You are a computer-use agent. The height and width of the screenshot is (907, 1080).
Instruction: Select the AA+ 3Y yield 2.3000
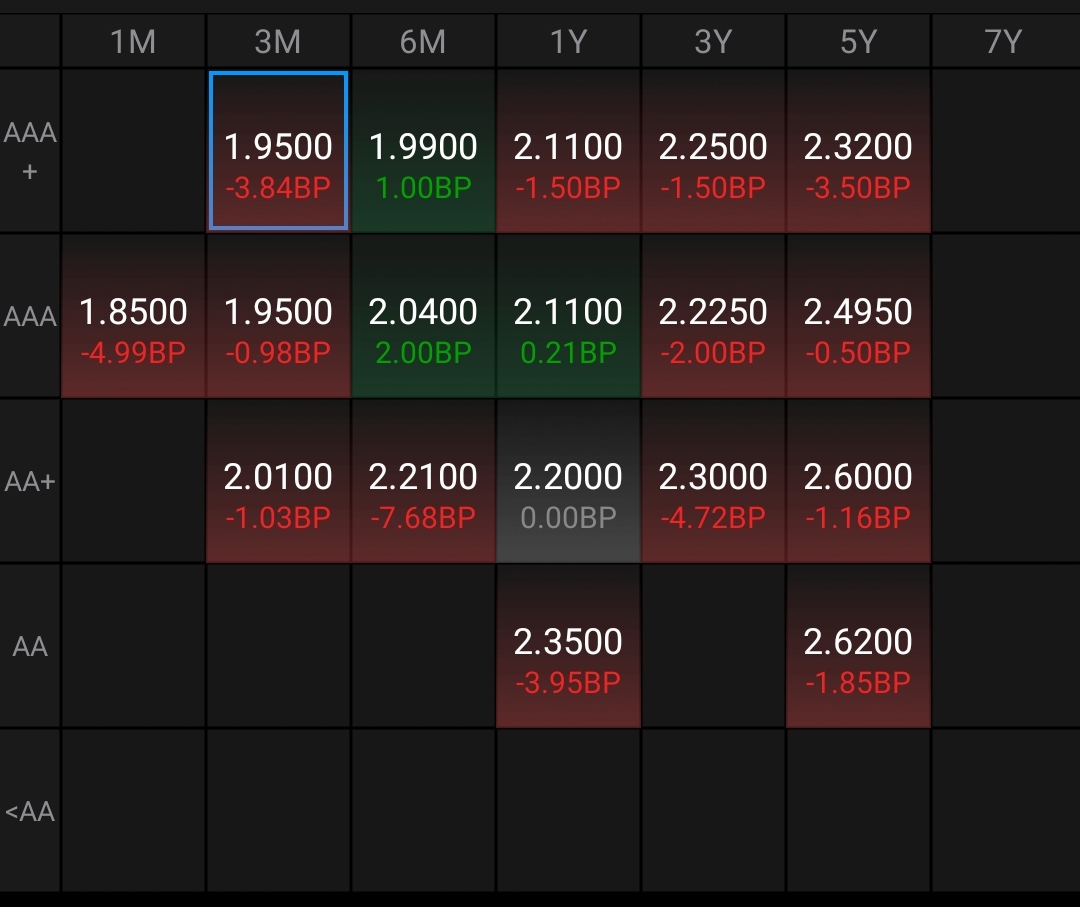[x=713, y=482]
